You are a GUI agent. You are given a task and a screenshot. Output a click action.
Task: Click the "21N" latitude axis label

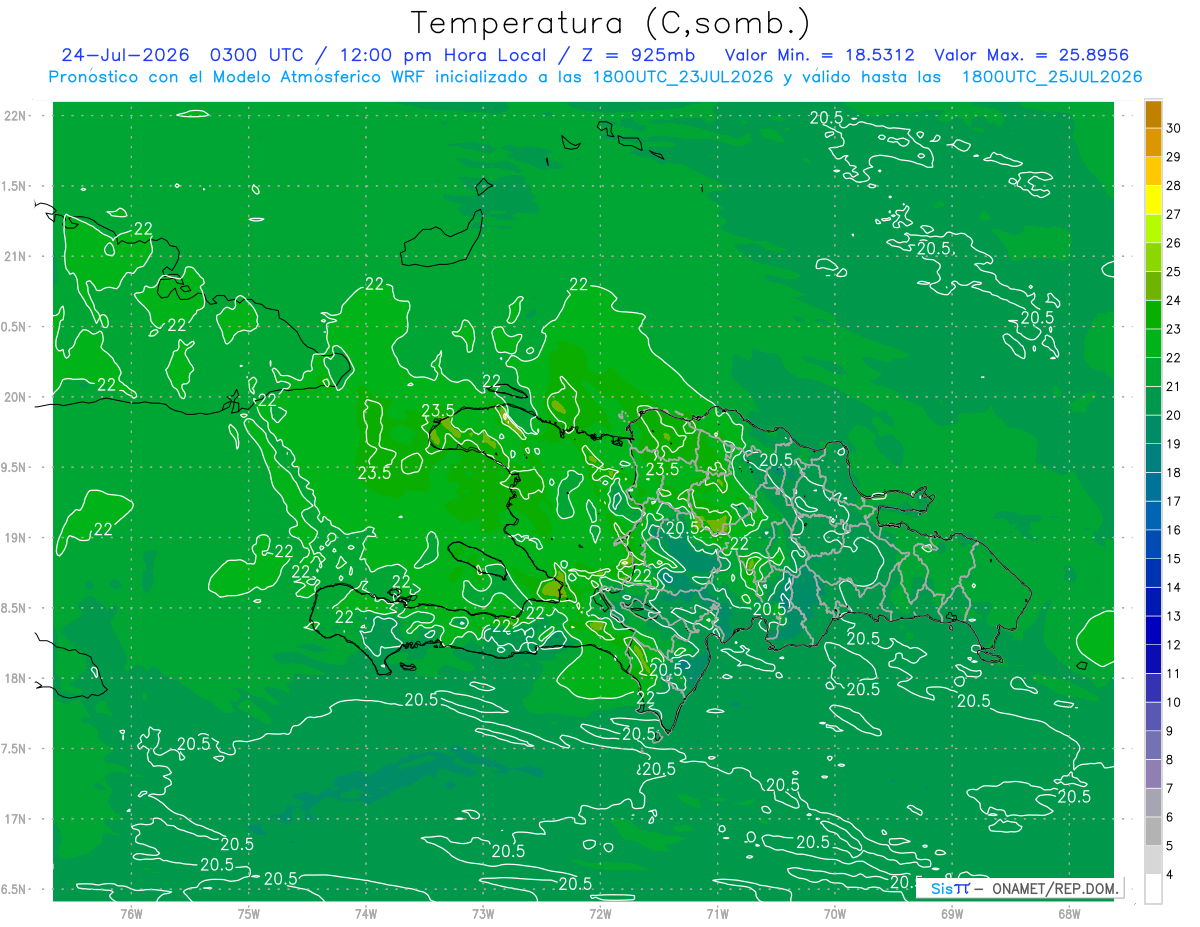15,256
